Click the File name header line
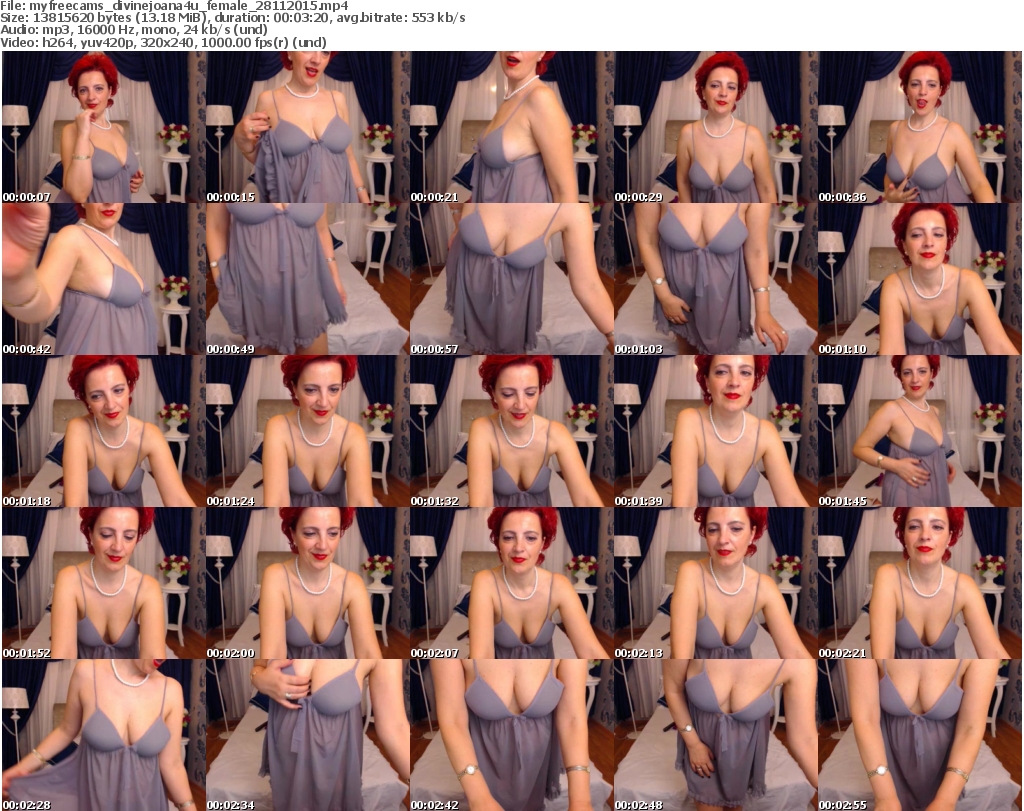1024x811 pixels. point(174,6)
